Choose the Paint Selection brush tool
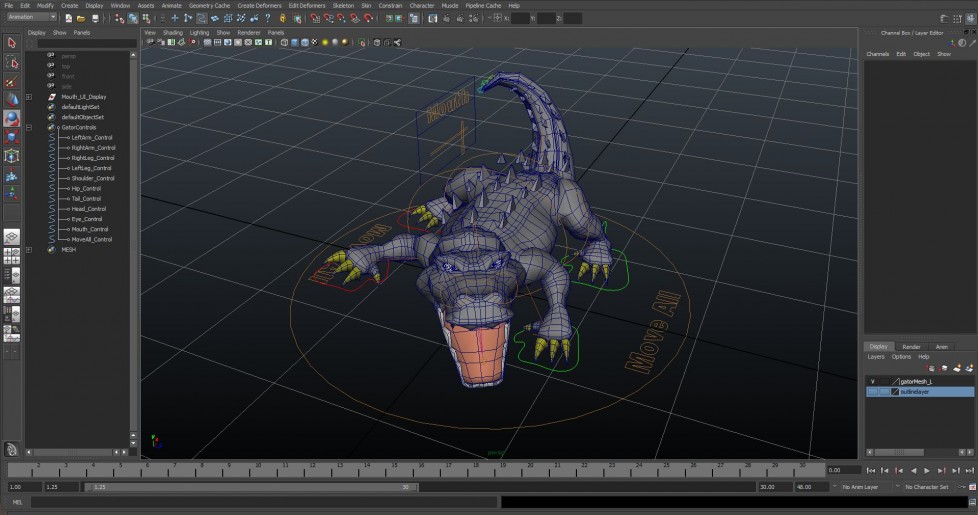The height and width of the screenshot is (515, 978). point(11,82)
